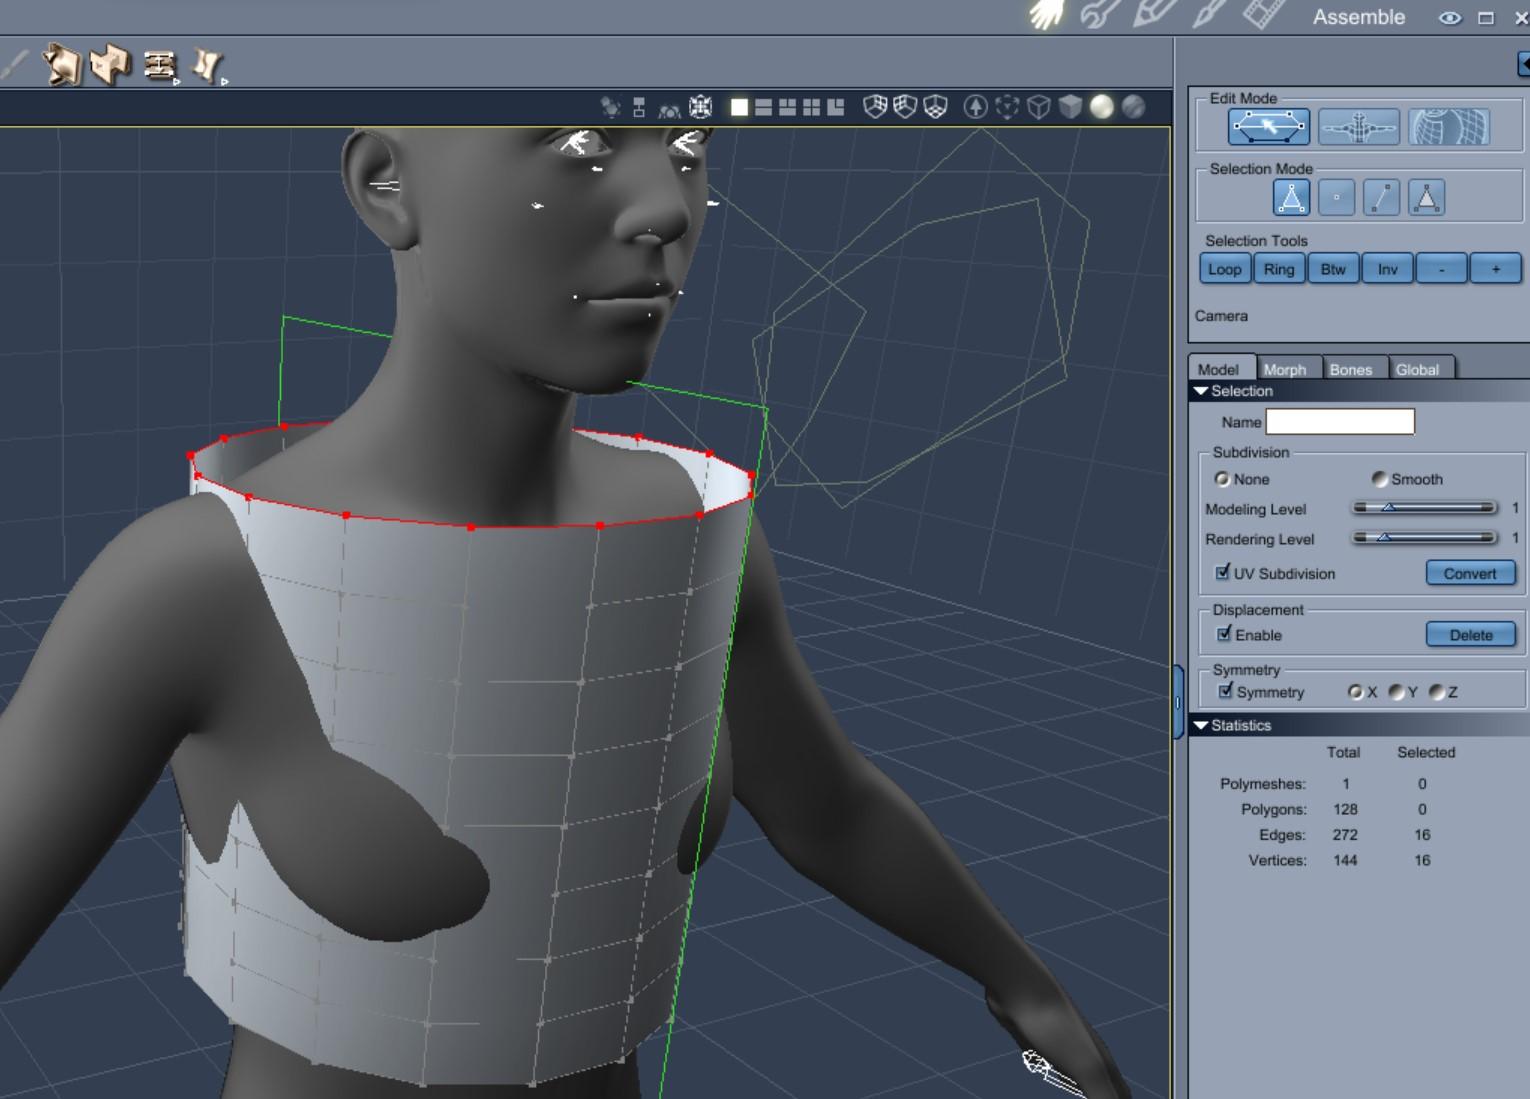Click the Inv selection button

[x=1388, y=269]
